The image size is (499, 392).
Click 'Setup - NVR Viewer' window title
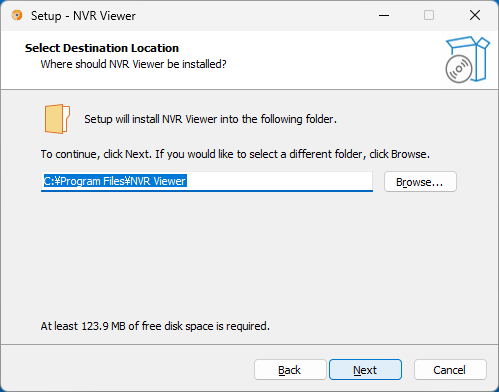pos(83,16)
